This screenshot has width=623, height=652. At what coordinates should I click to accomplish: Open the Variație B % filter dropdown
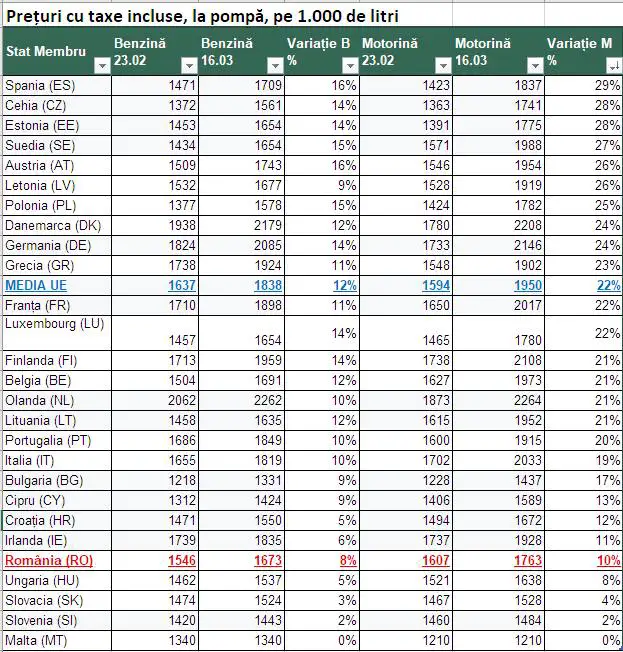(x=350, y=66)
